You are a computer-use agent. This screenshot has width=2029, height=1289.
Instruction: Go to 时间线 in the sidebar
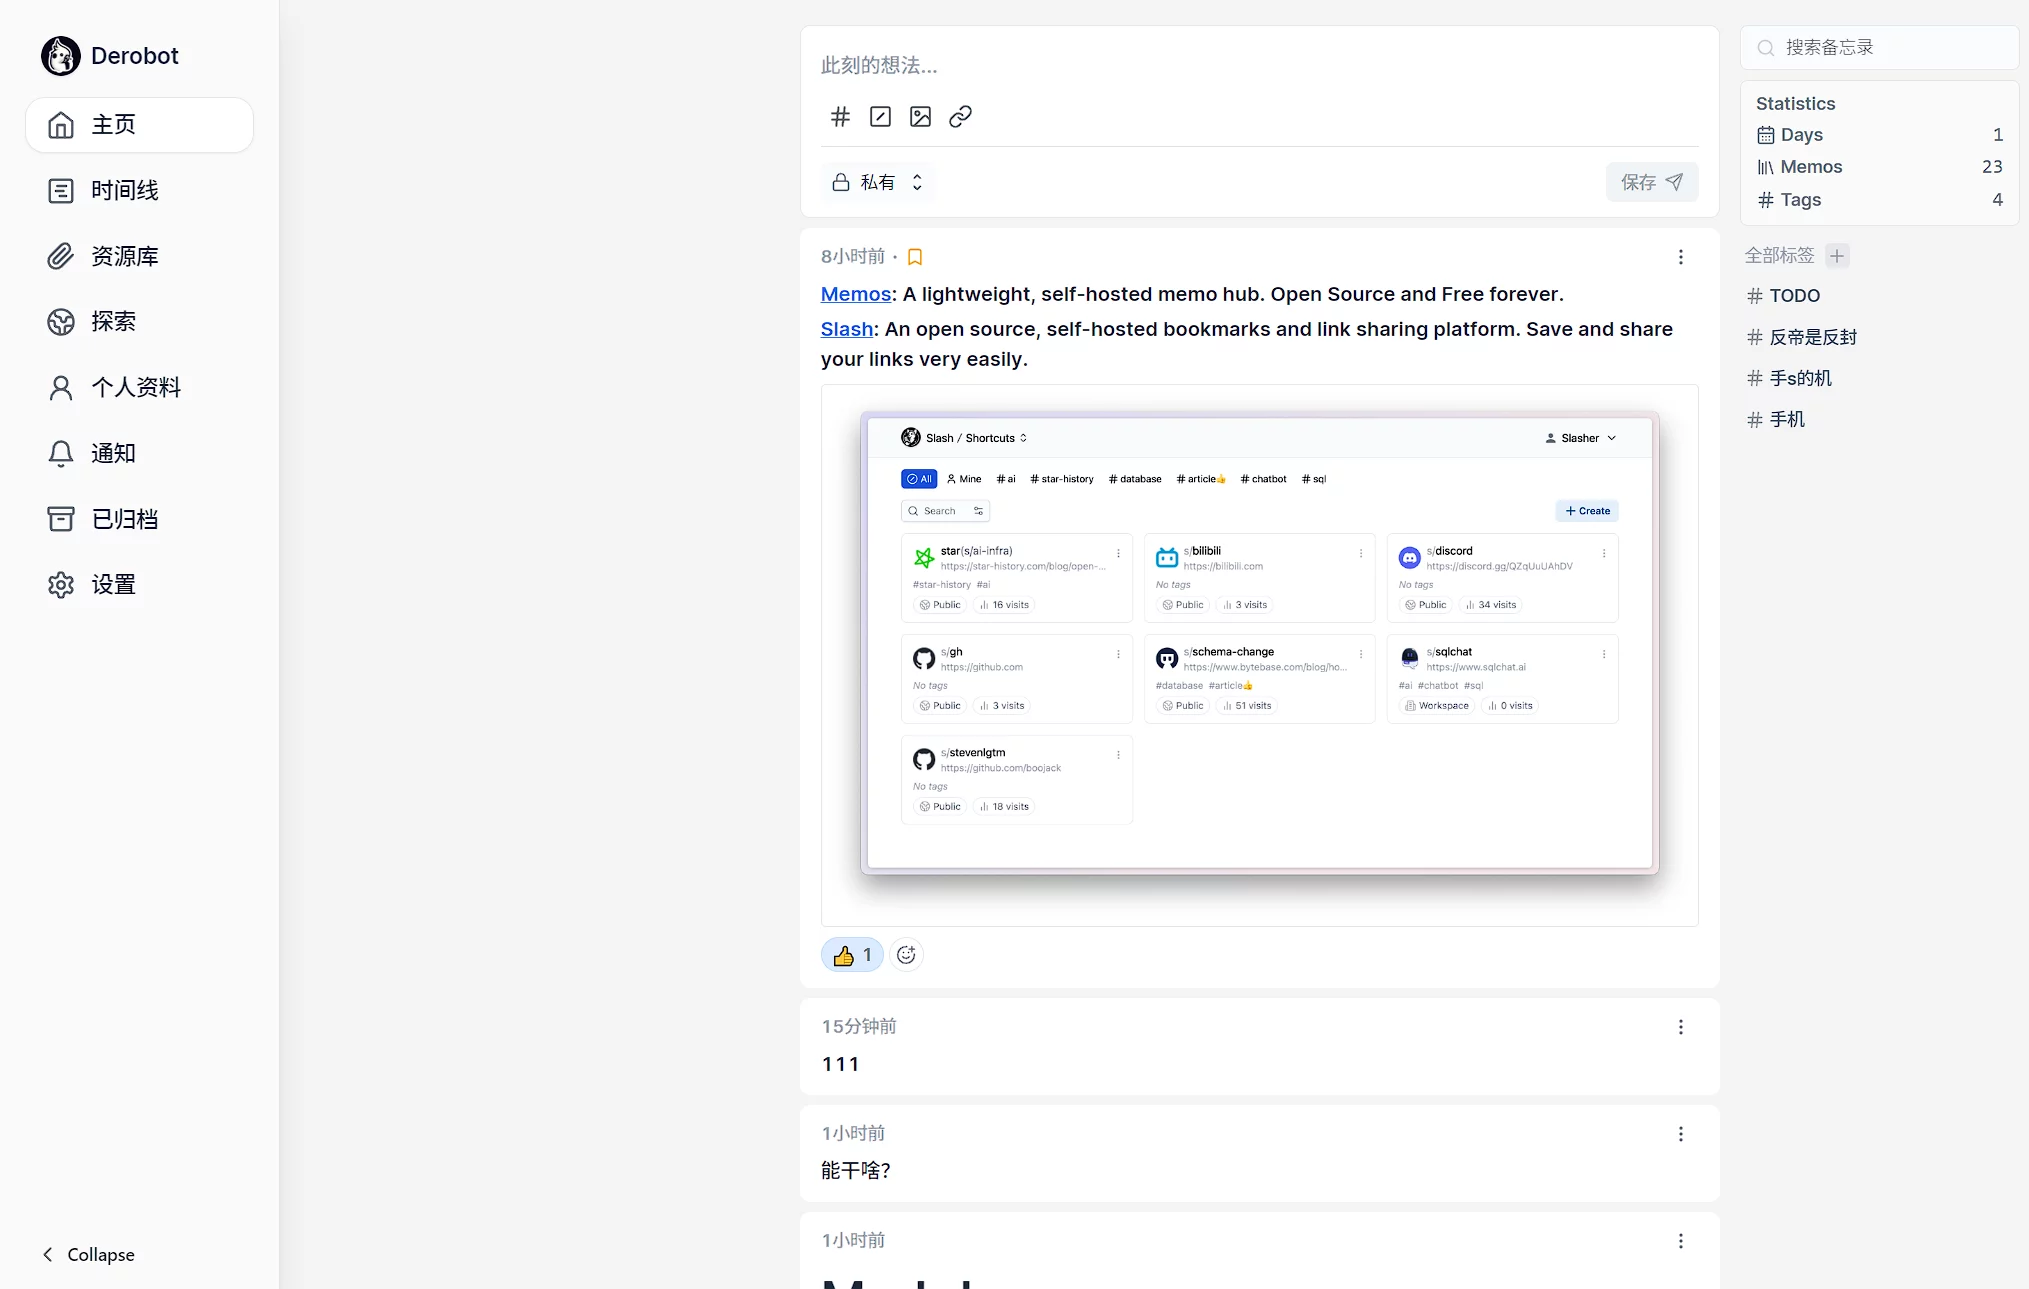pos(124,190)
